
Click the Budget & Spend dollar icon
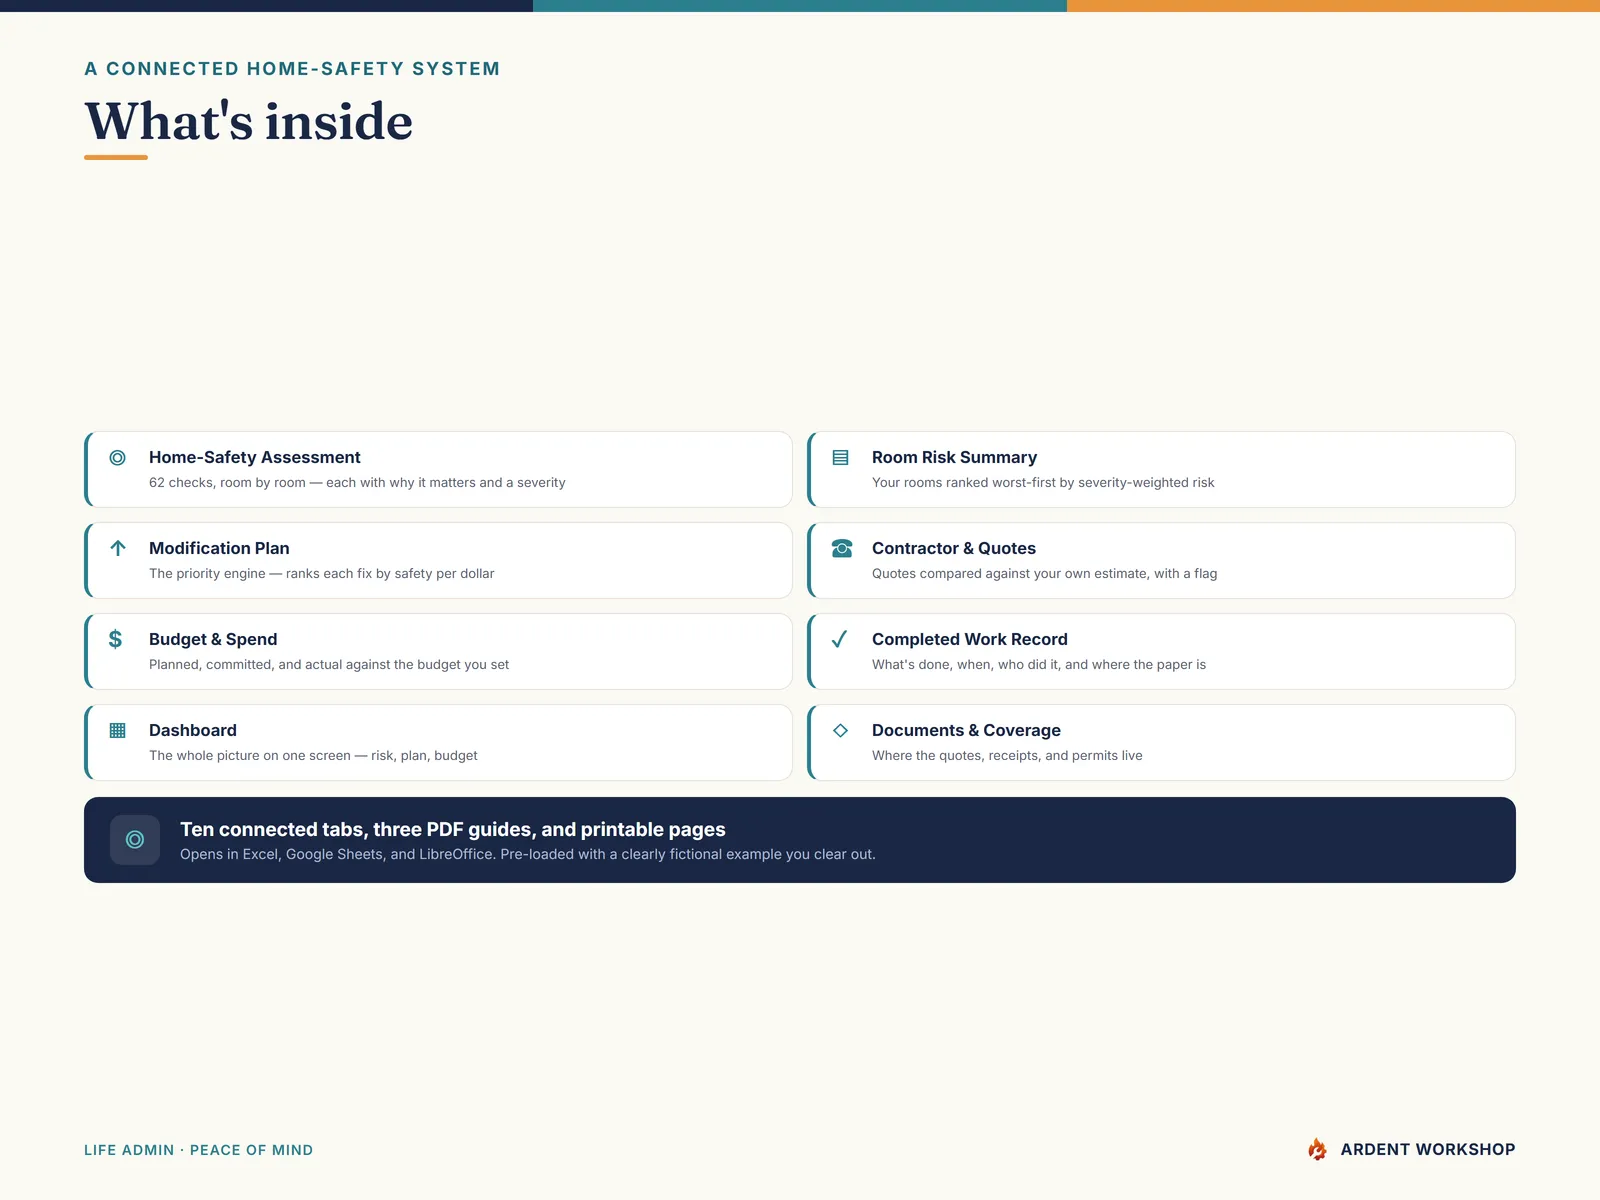[116, 639]
